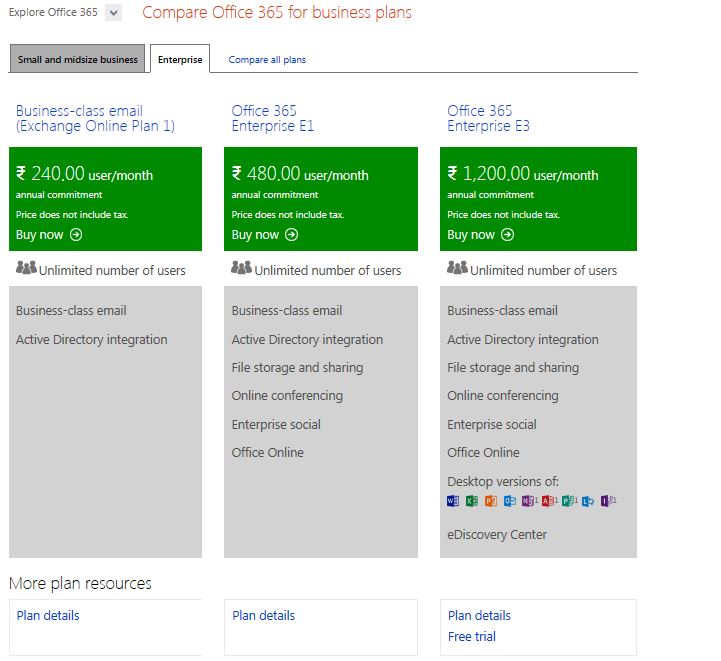Image resolution: width=721 pixels, height=661 pixels.
Task: Click the Lync desktop app icon
Action: tap(588, 501)
